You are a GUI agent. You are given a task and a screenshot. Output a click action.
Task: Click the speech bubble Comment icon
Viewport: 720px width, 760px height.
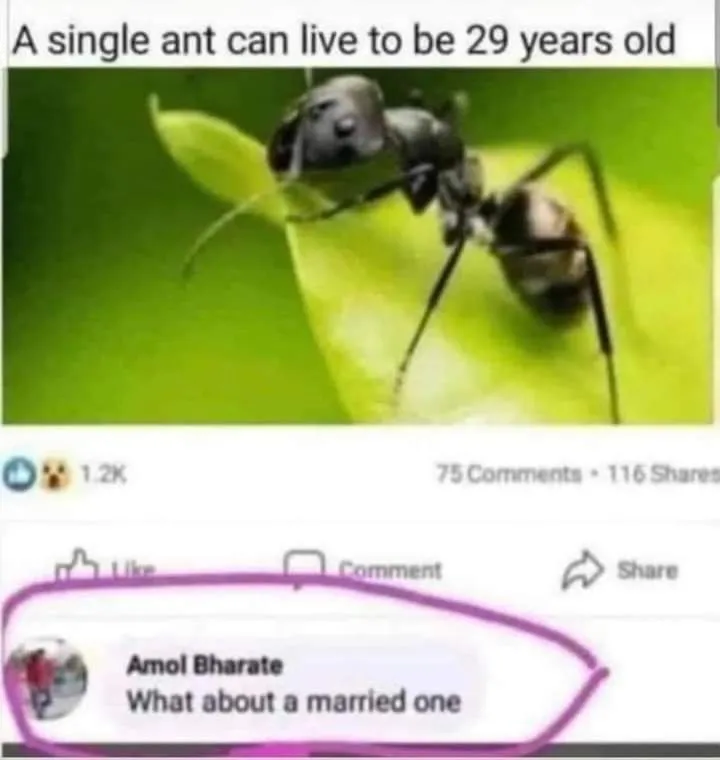tap(304, 568)
